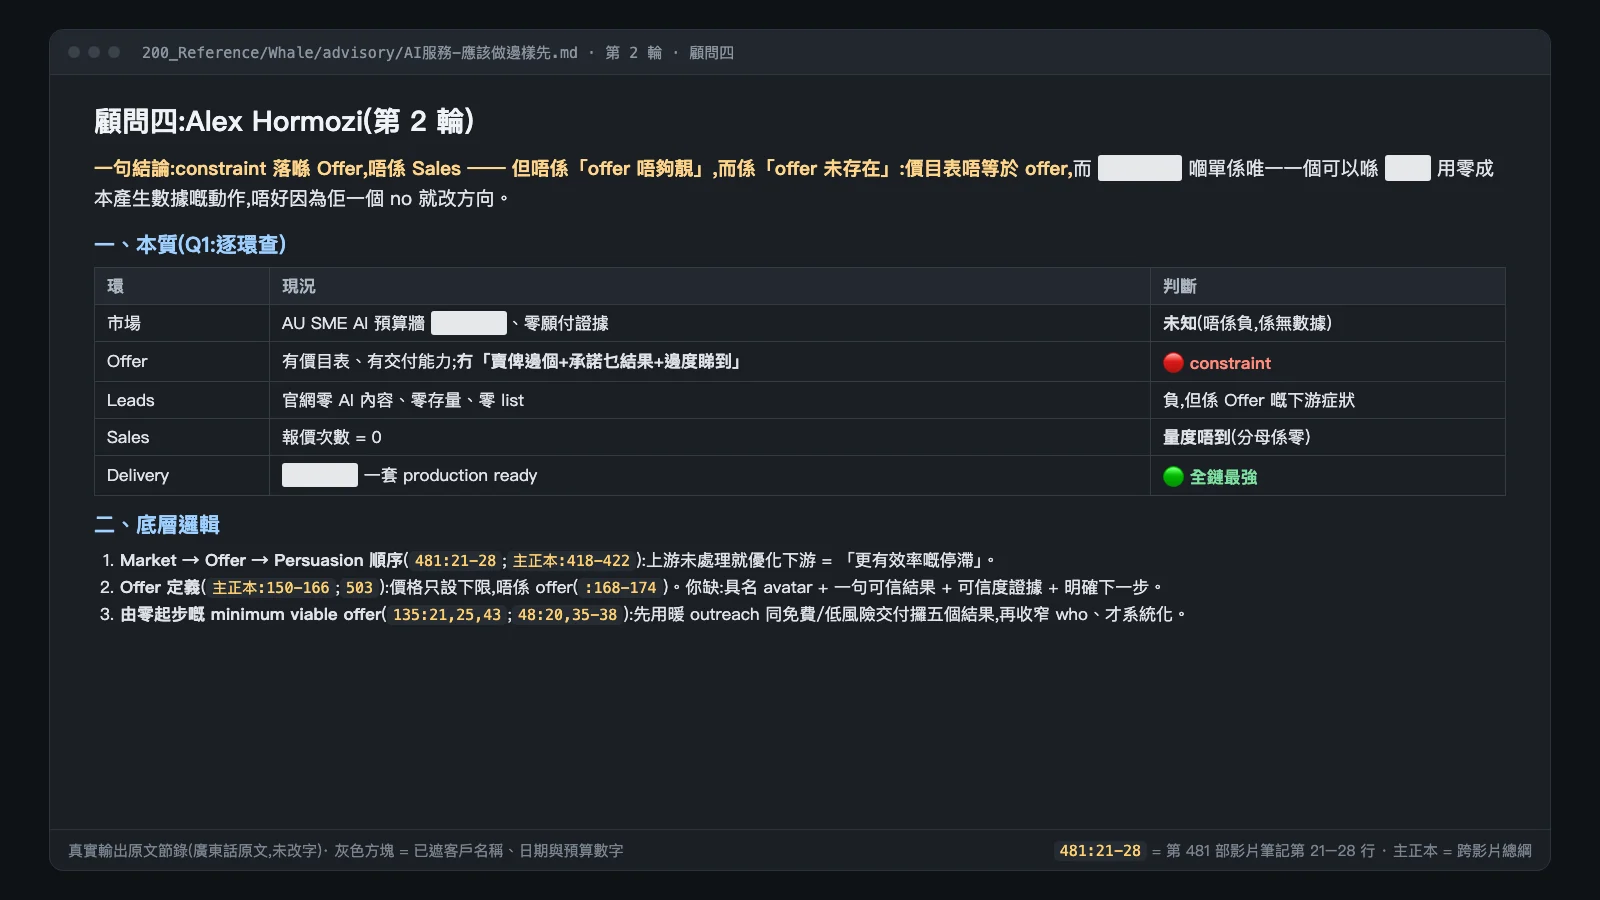Click footer legend code '481:21–28'

tap(1100, 851)
